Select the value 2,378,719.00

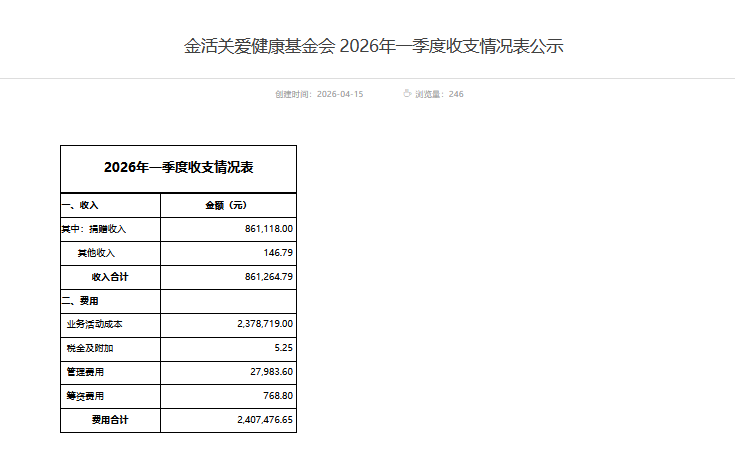(x=265, y=324)
